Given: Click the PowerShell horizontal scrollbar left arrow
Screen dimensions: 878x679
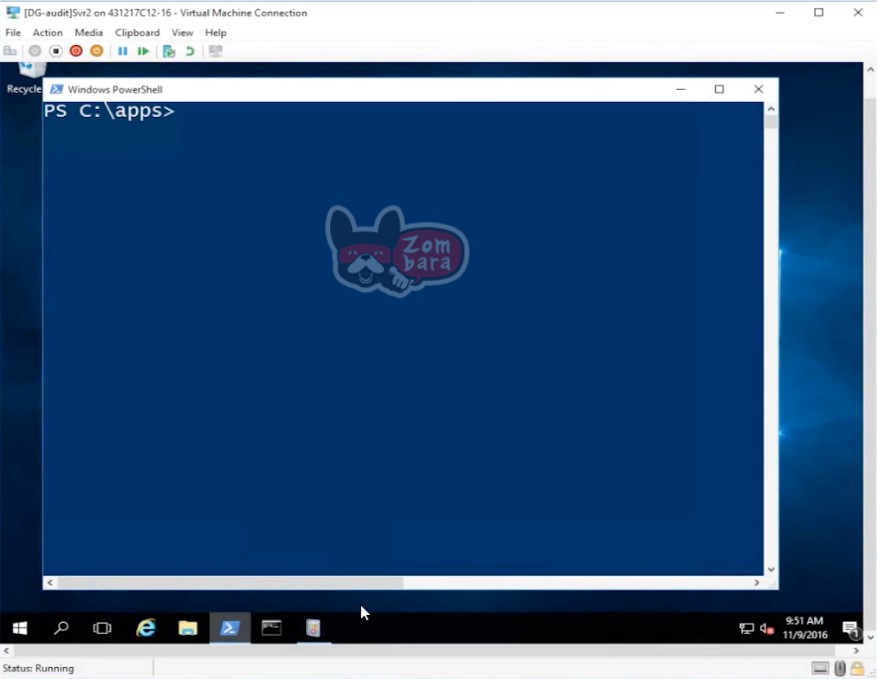Looking at the screenshot, I should (50, 583).
